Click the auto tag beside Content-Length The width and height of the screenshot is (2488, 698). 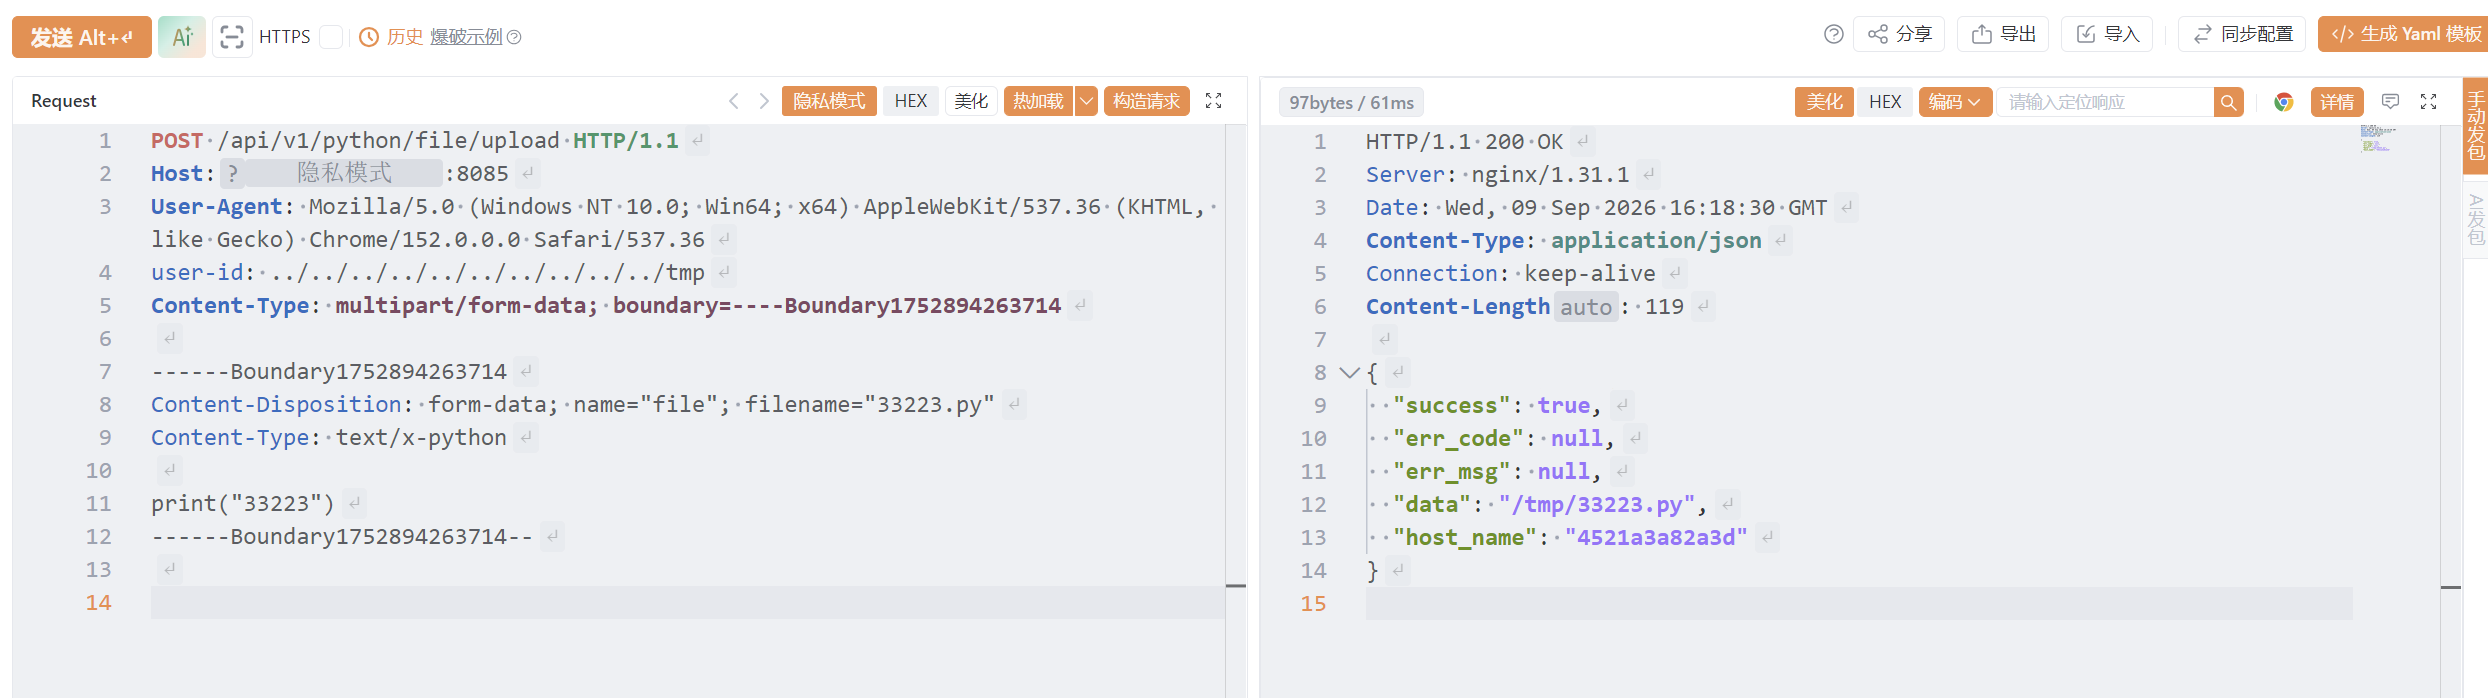coord(1586,307)
